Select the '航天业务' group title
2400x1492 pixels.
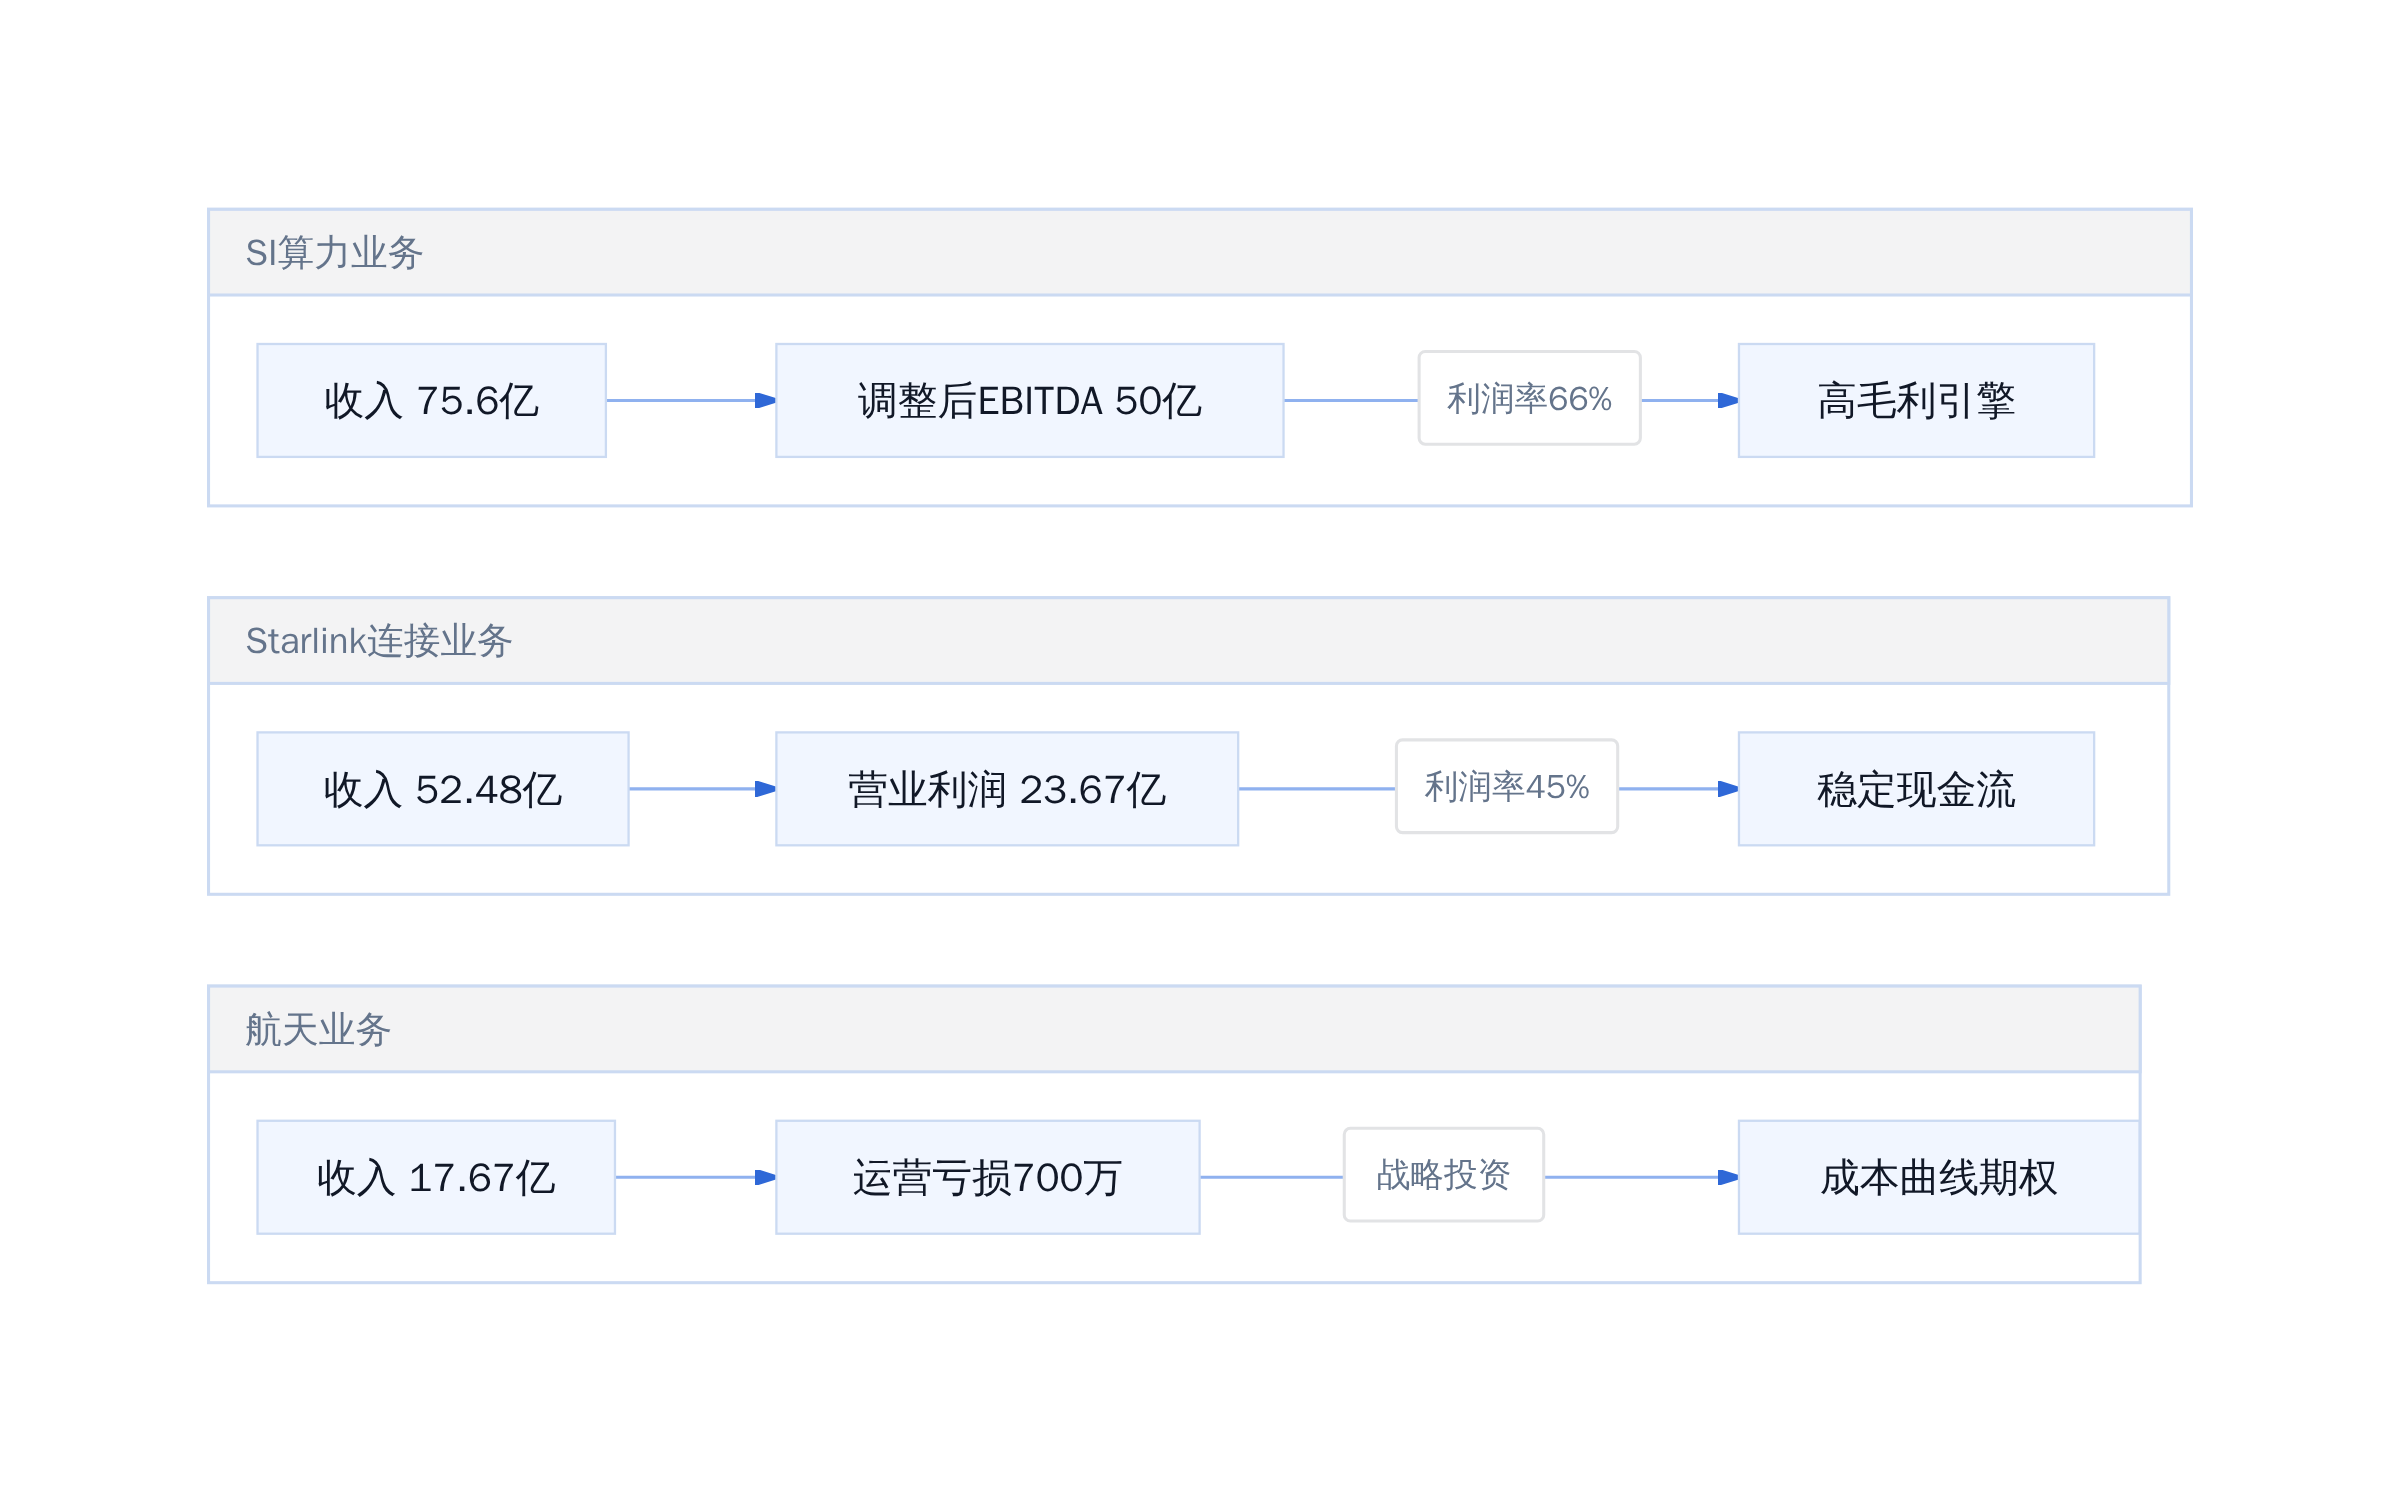pos(318,1029)
